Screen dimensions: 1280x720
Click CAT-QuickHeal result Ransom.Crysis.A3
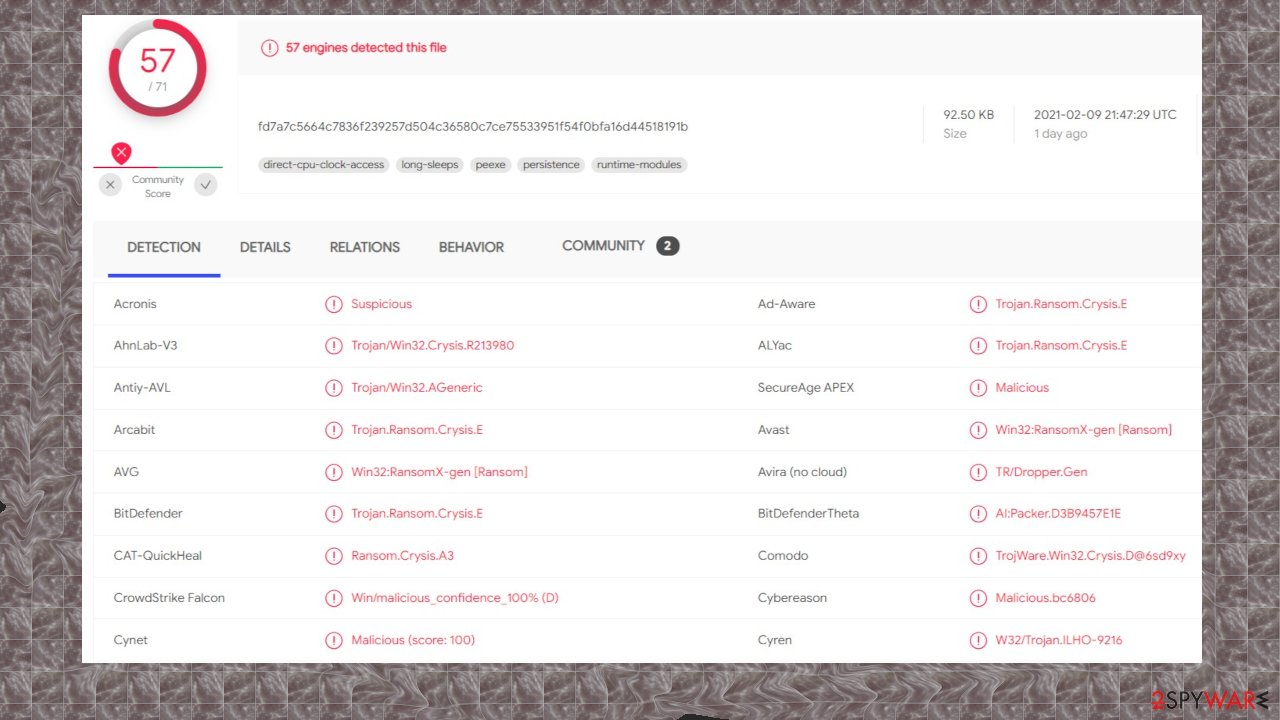coord(402,556)
